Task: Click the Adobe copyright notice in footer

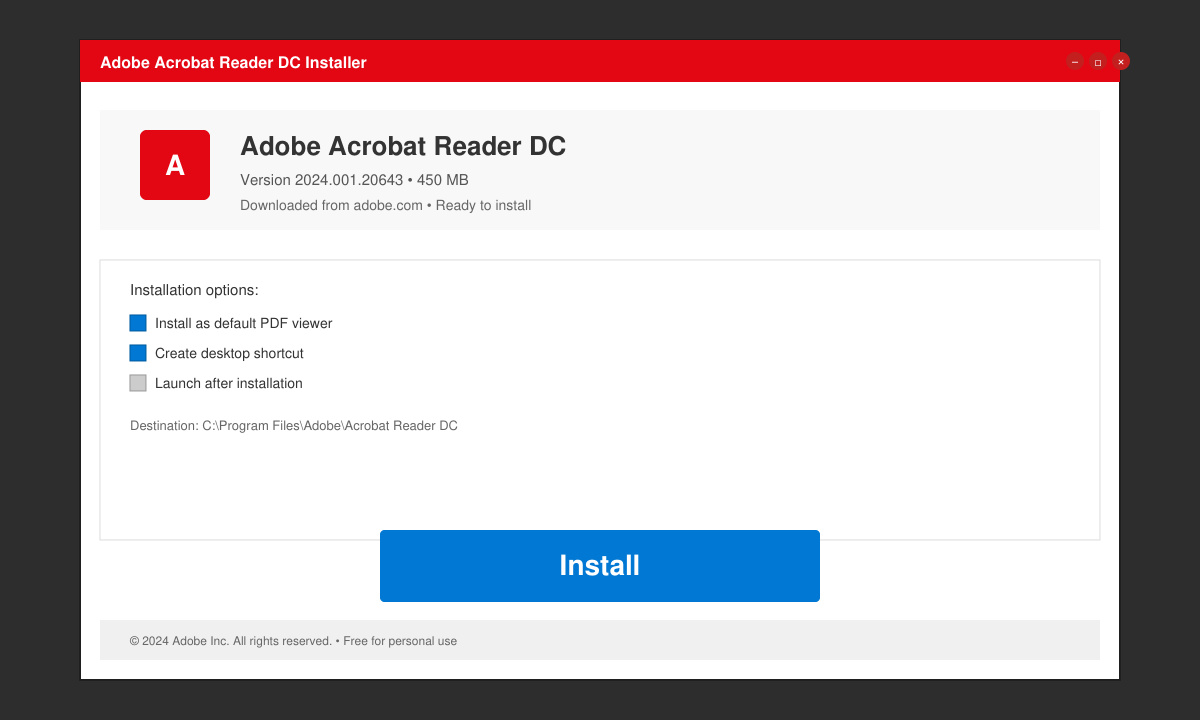Action: coord(231,641)
